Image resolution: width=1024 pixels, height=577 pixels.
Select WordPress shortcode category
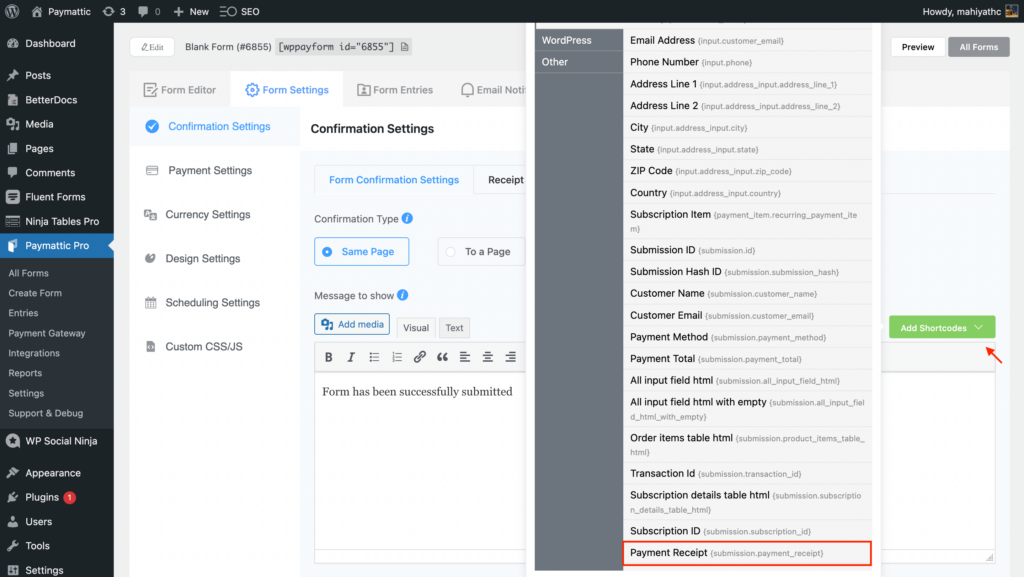coord(579,40)
